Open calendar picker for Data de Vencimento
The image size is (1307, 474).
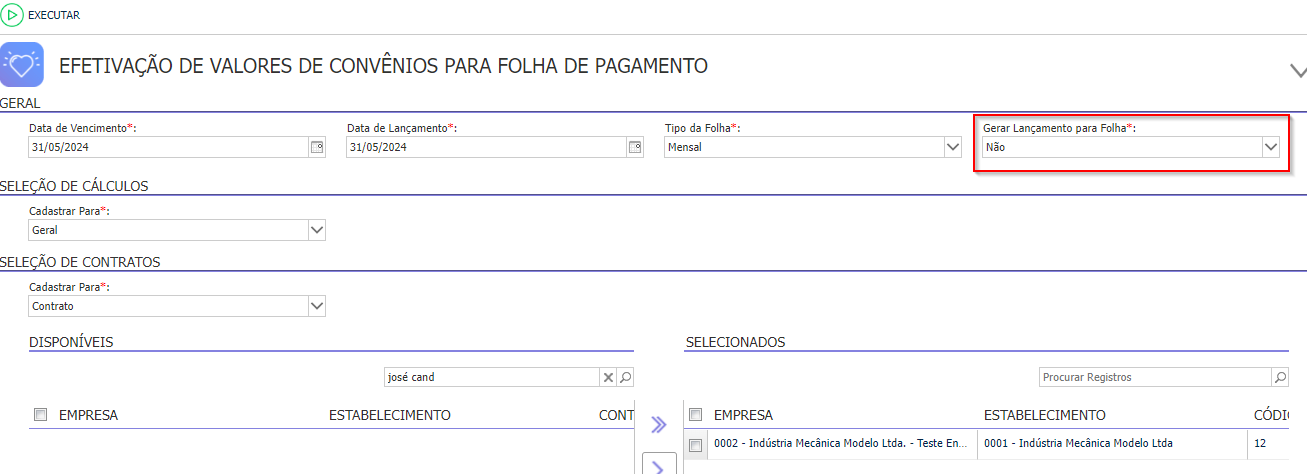tap(317, 147)
